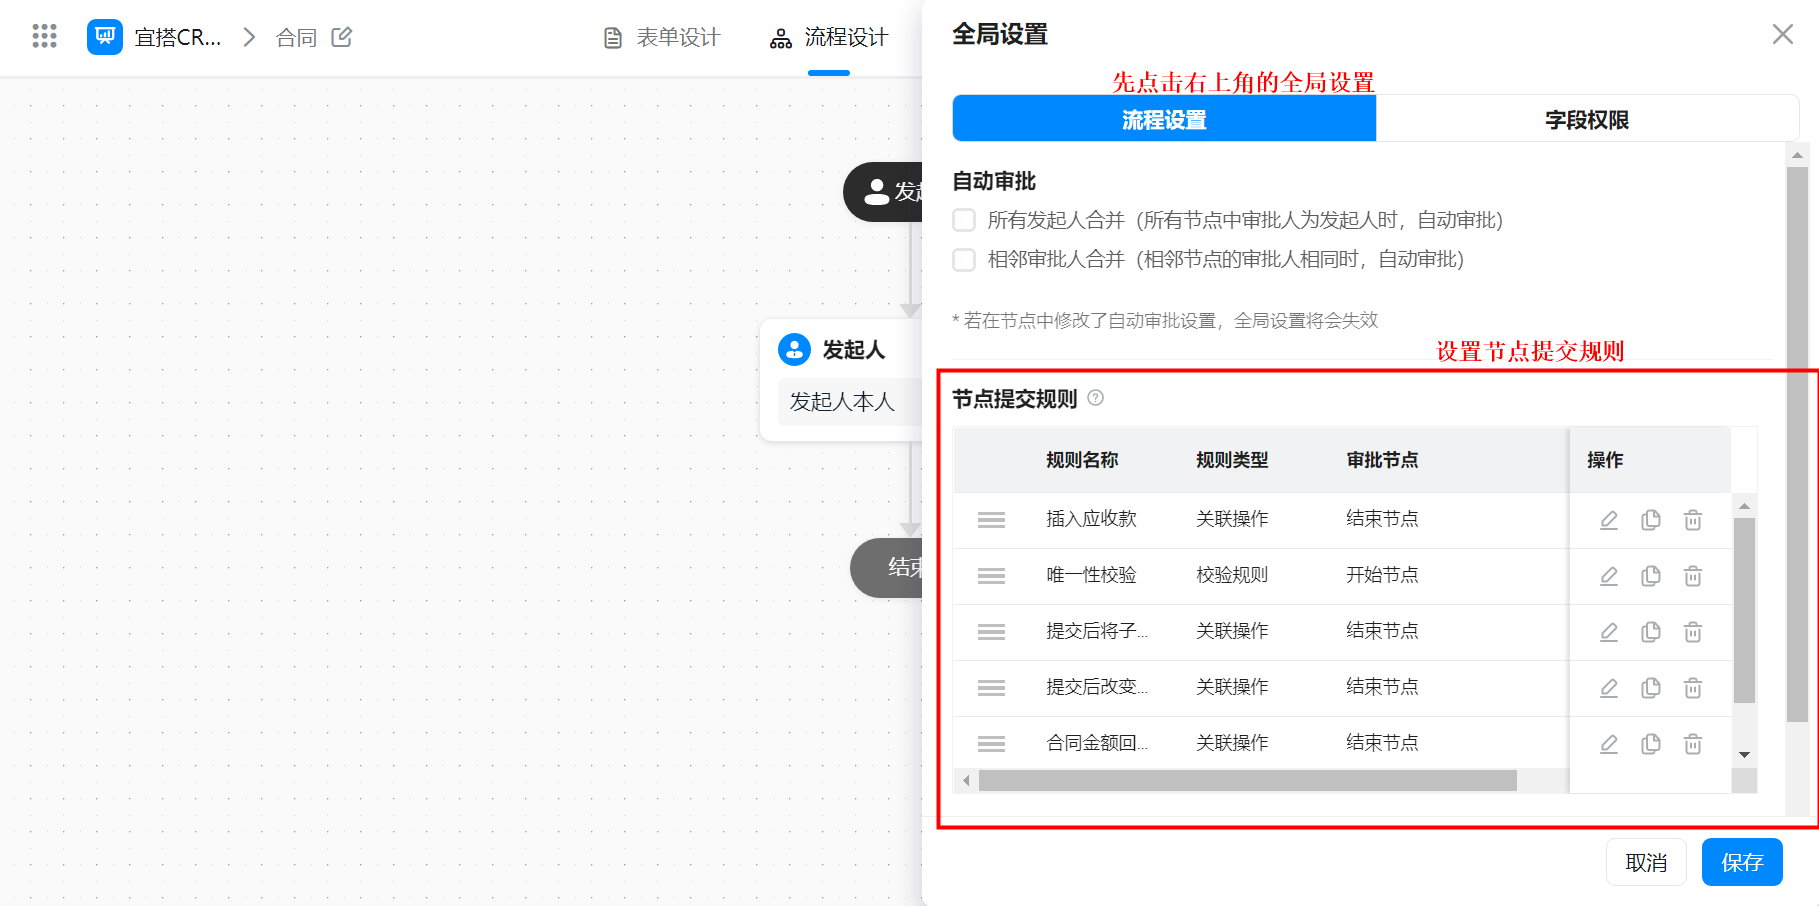Open the app launcher grid icon

pos(44,37)
